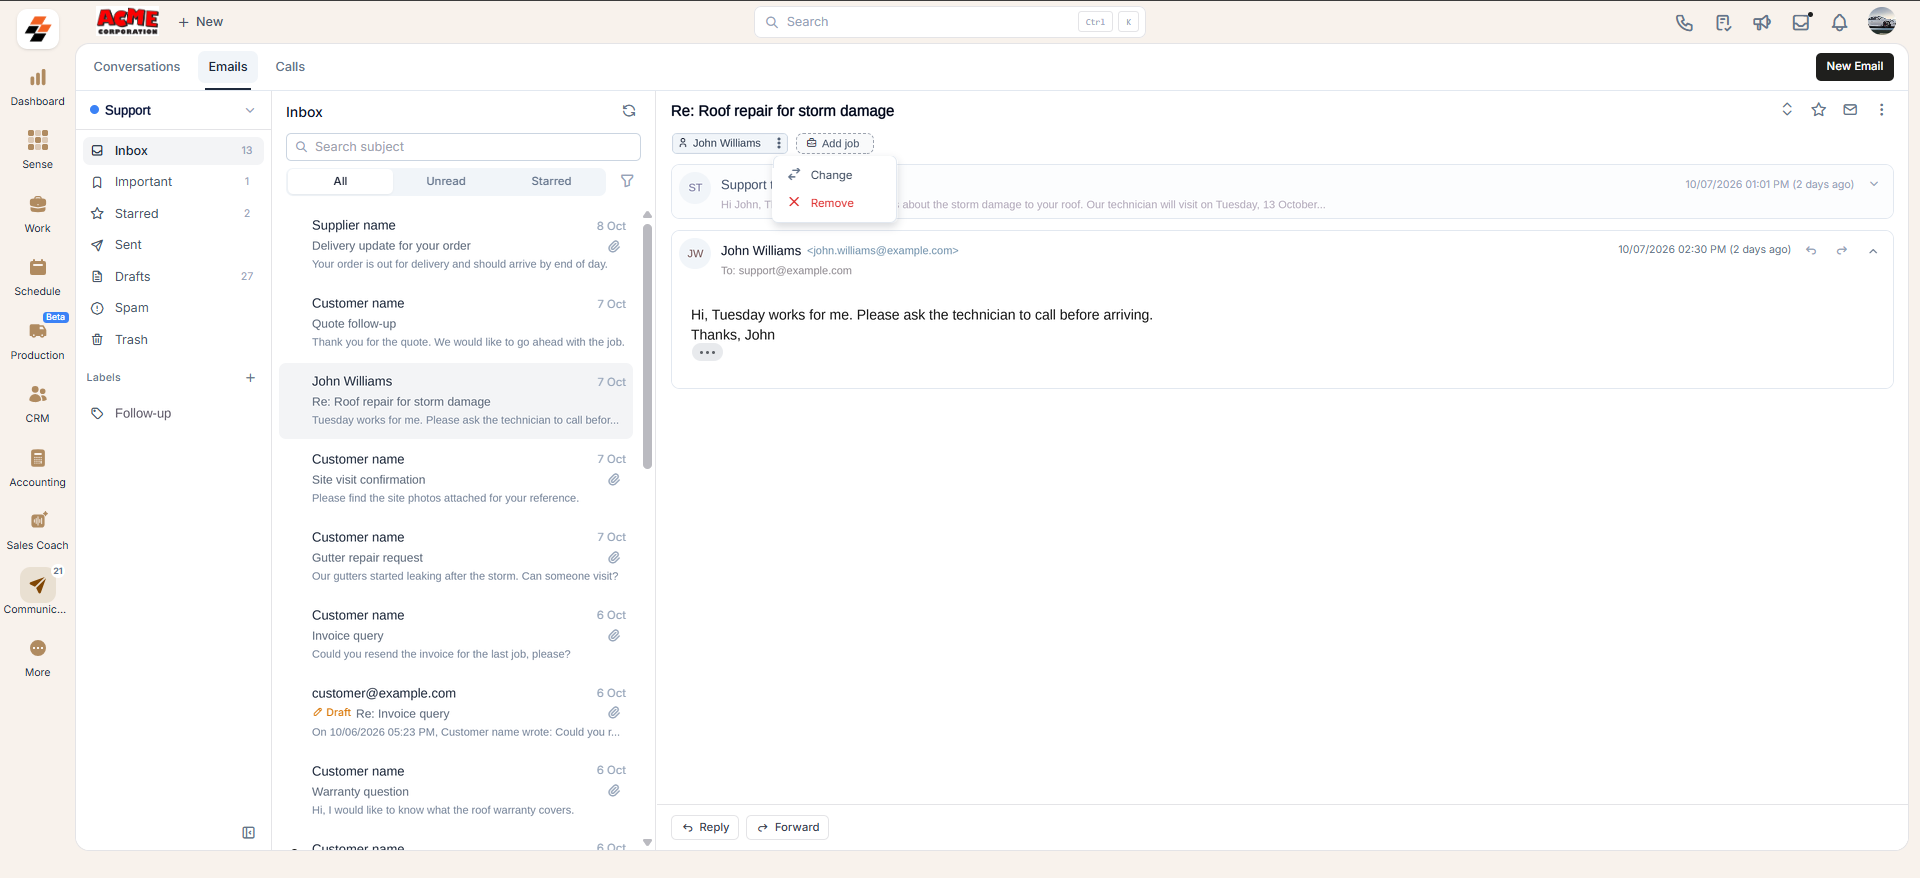Open the Follow-up label
Image resolution: width=1920 pixels, height=878 pixels.
point(173,413)
